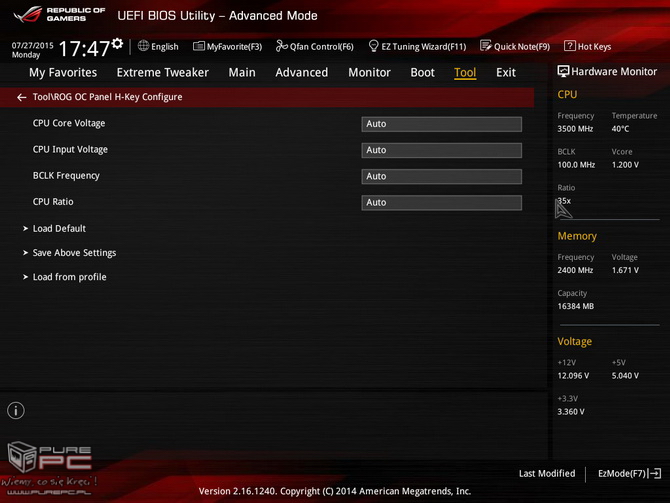The image size is (670, 503).
Task: Click the 1.671 V memory voltage value
Action: pyautogui.click(x=625, y=270)
